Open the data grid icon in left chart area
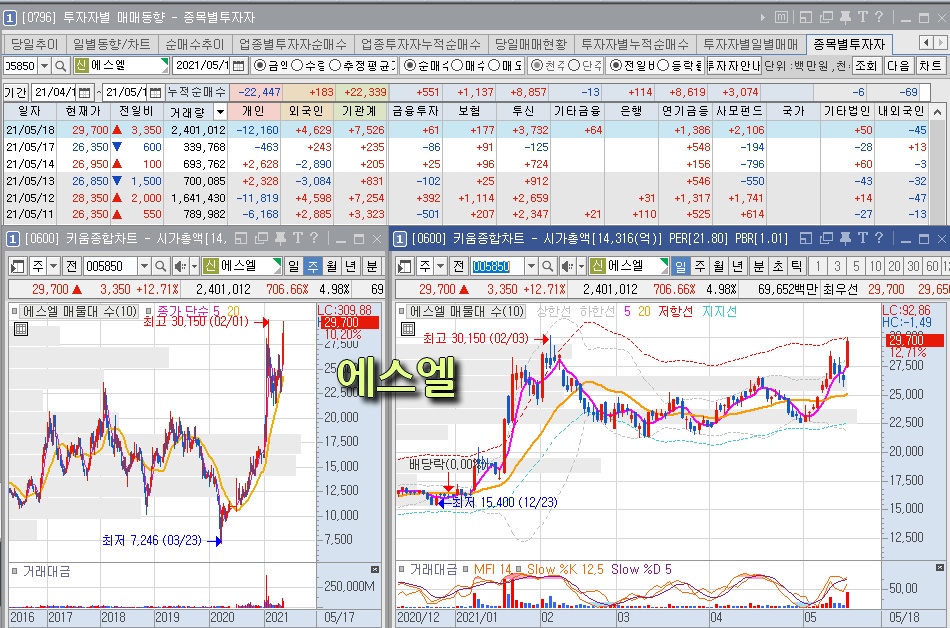 (x=21, y=329)
